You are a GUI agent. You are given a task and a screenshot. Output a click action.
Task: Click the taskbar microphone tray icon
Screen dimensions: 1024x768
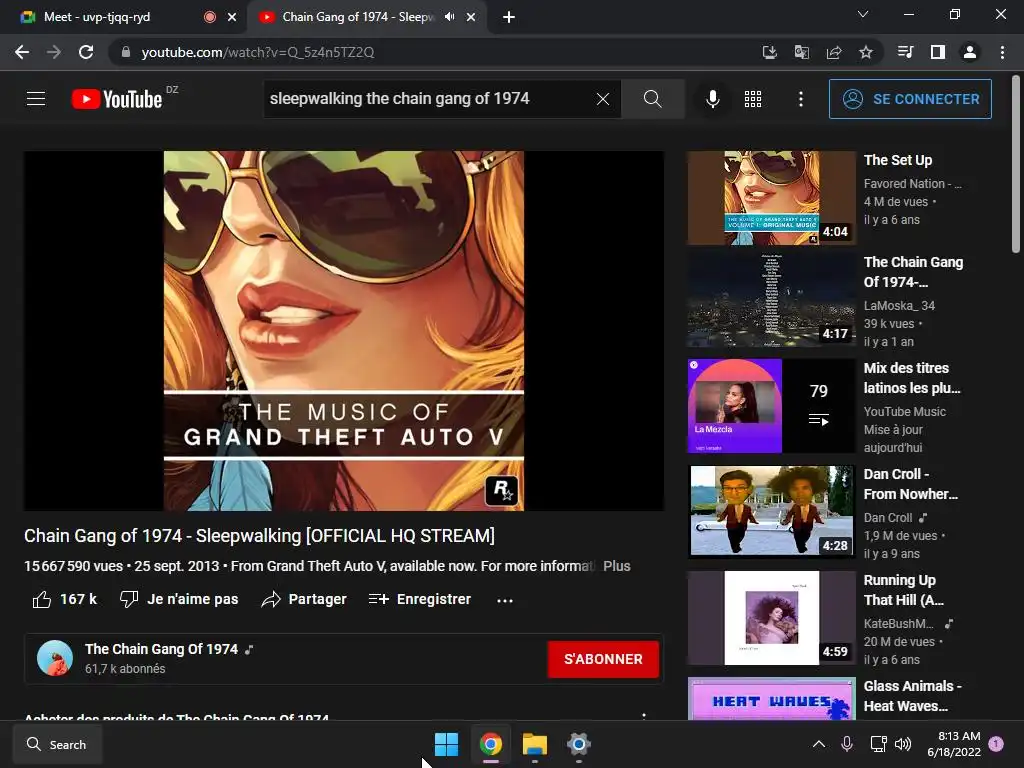[x=847, y=744]
